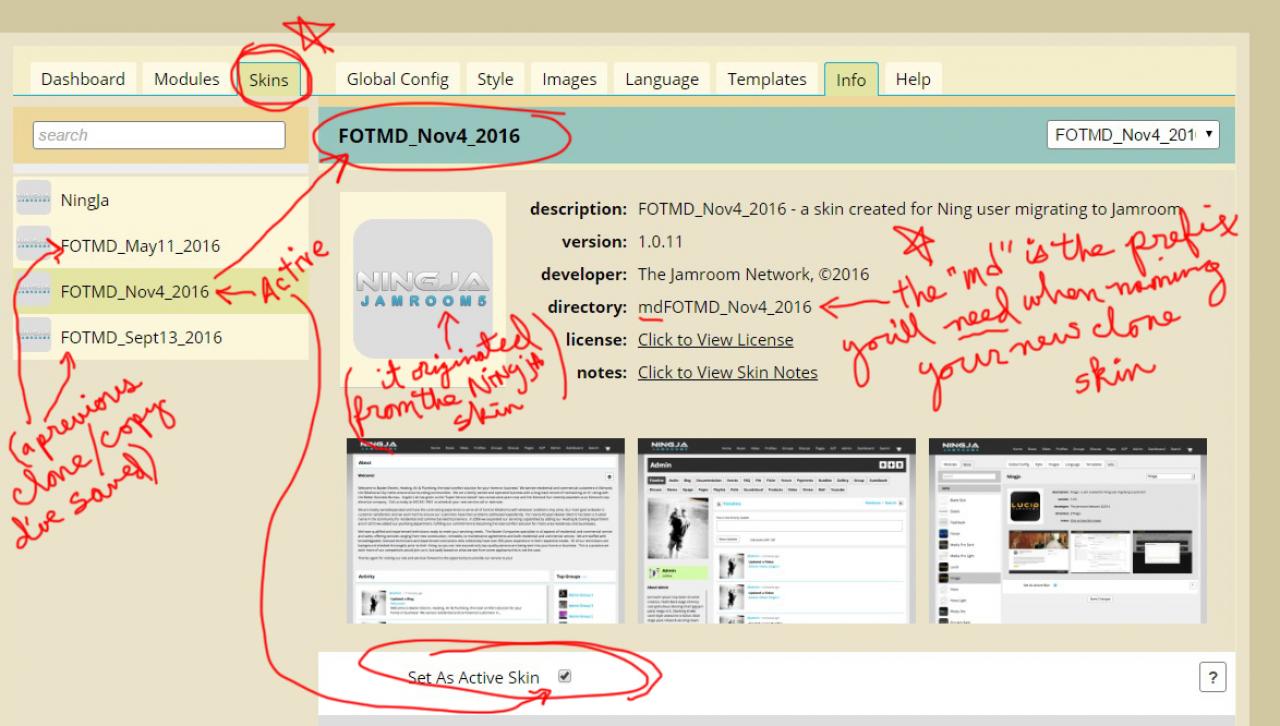
Task: Switch to the Images tab
Action: 569,80
